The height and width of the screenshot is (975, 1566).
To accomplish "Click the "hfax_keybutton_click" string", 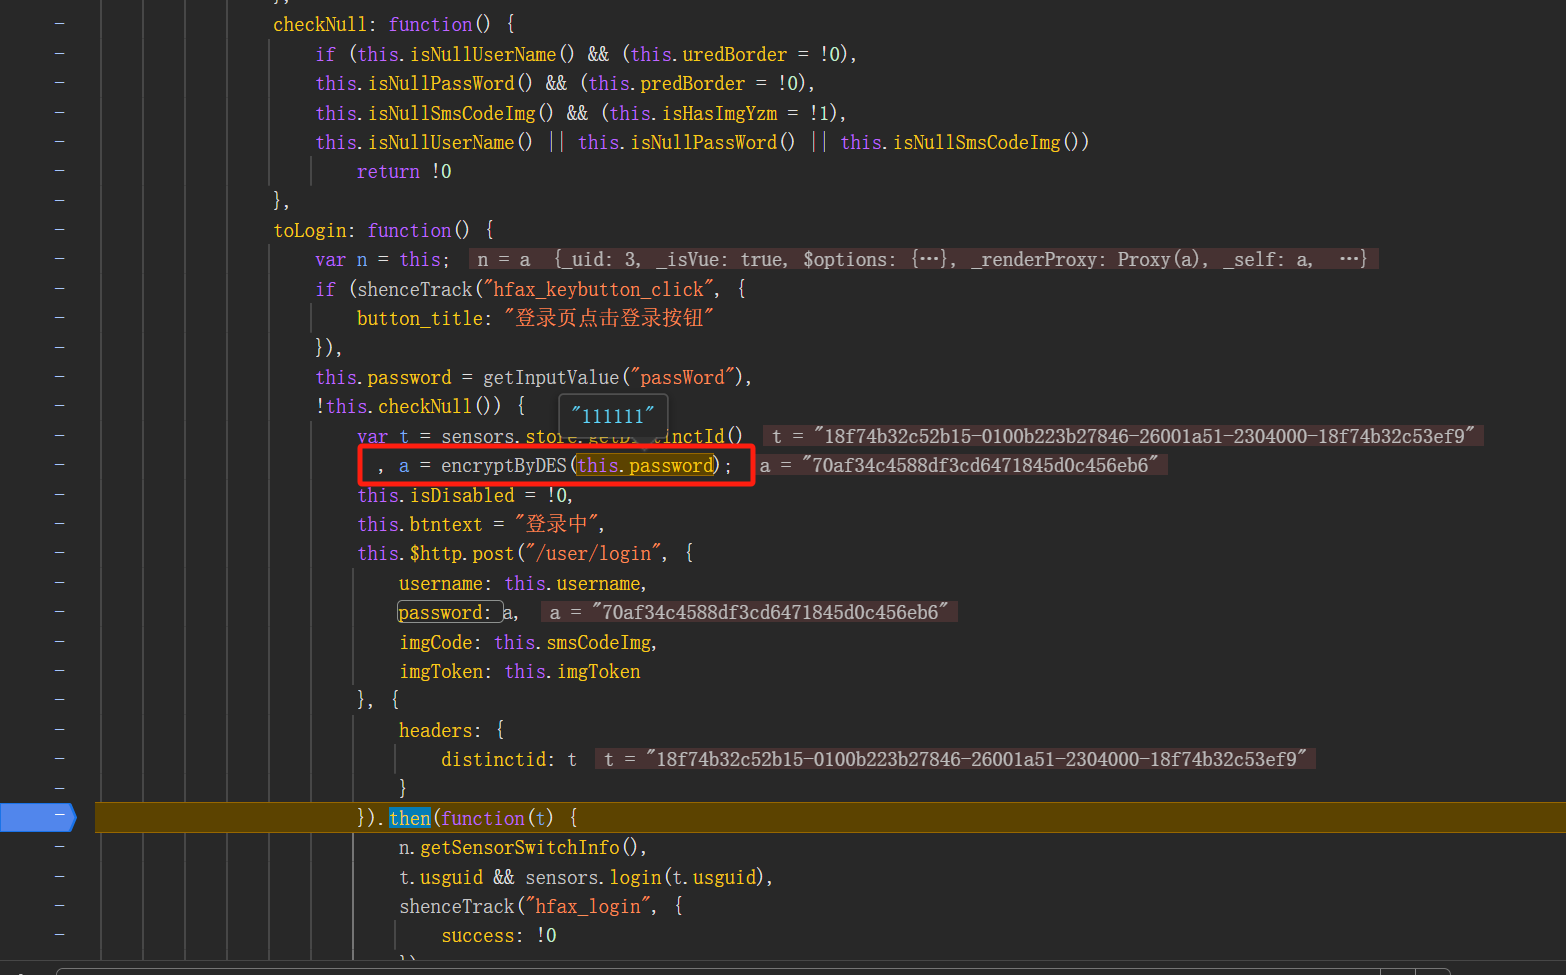I will tap(598, 289).
